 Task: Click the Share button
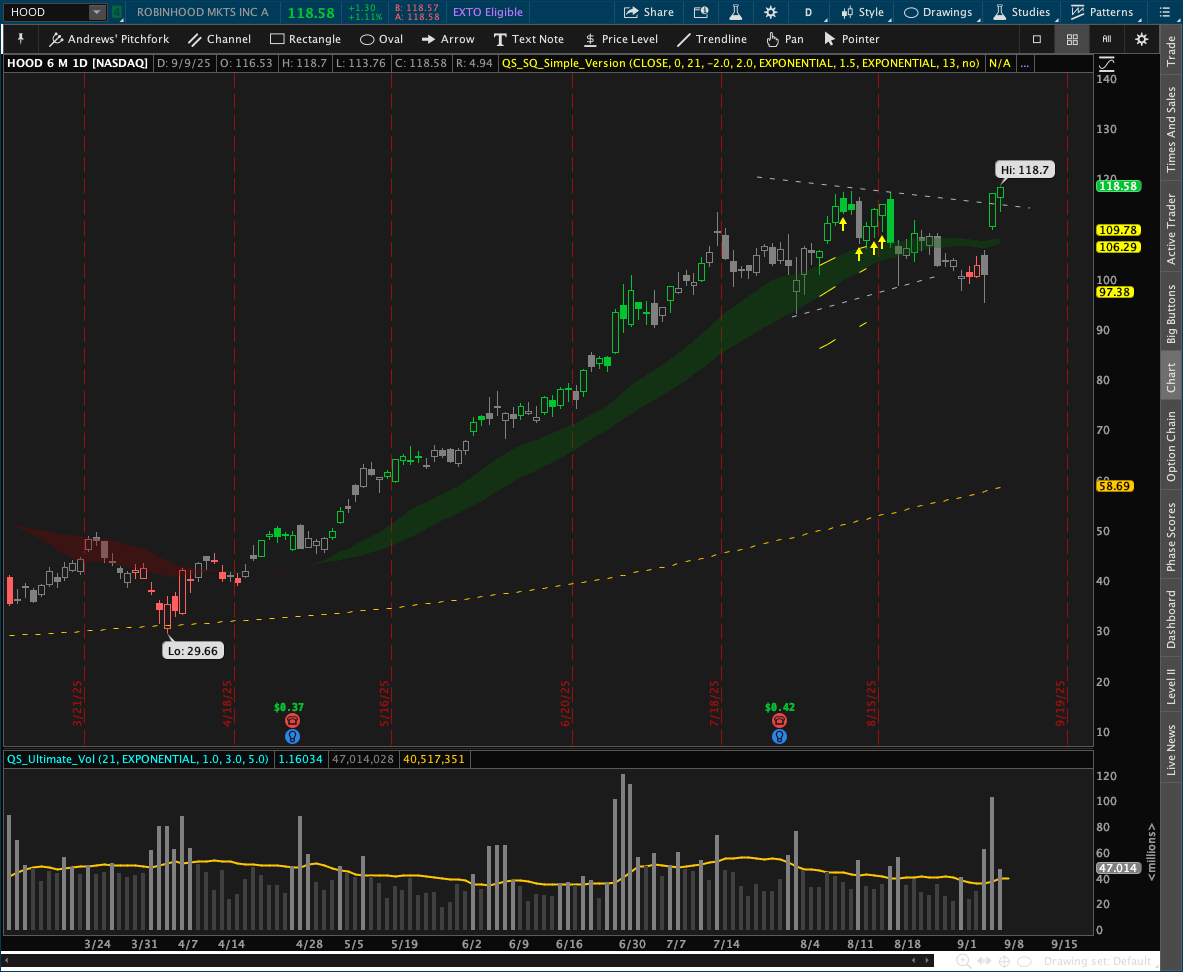pyautogui.click(x=649, y=12)
